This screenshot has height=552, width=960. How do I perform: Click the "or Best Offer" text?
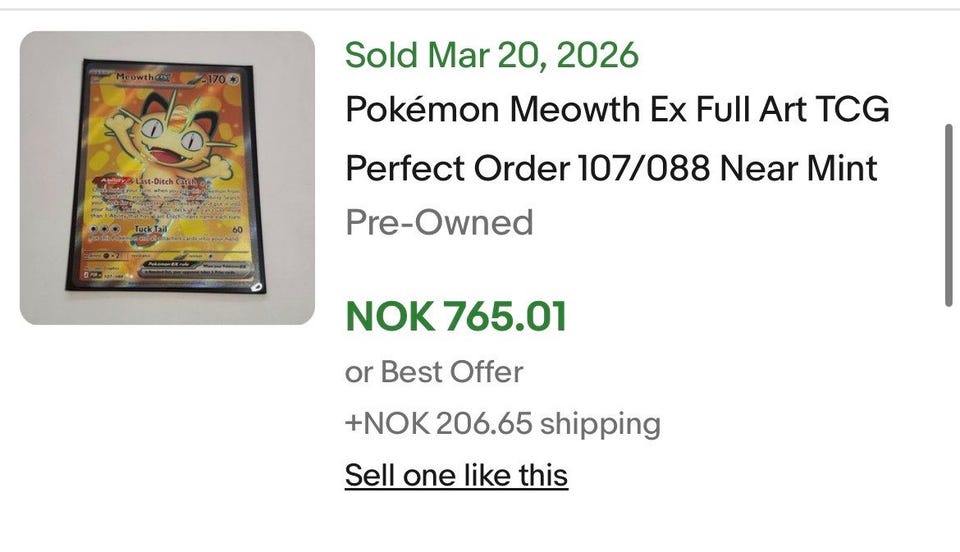[434, 372]
